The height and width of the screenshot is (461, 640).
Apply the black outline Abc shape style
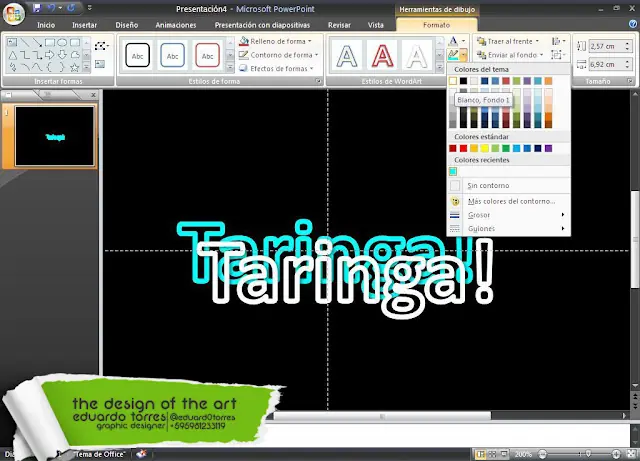pyautogui.click(x=138, y=55)
